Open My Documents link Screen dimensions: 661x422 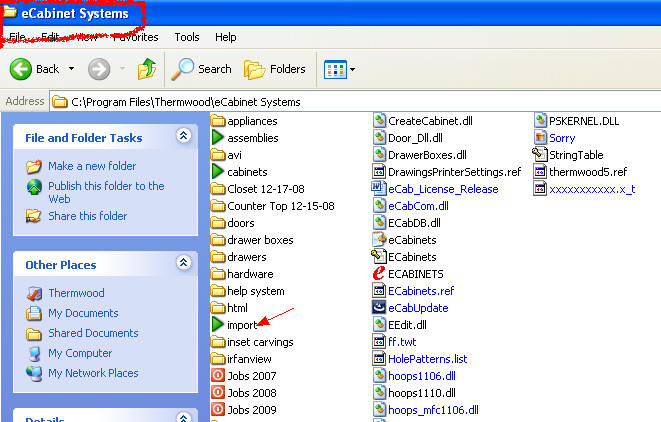click(x=83, y=313)
